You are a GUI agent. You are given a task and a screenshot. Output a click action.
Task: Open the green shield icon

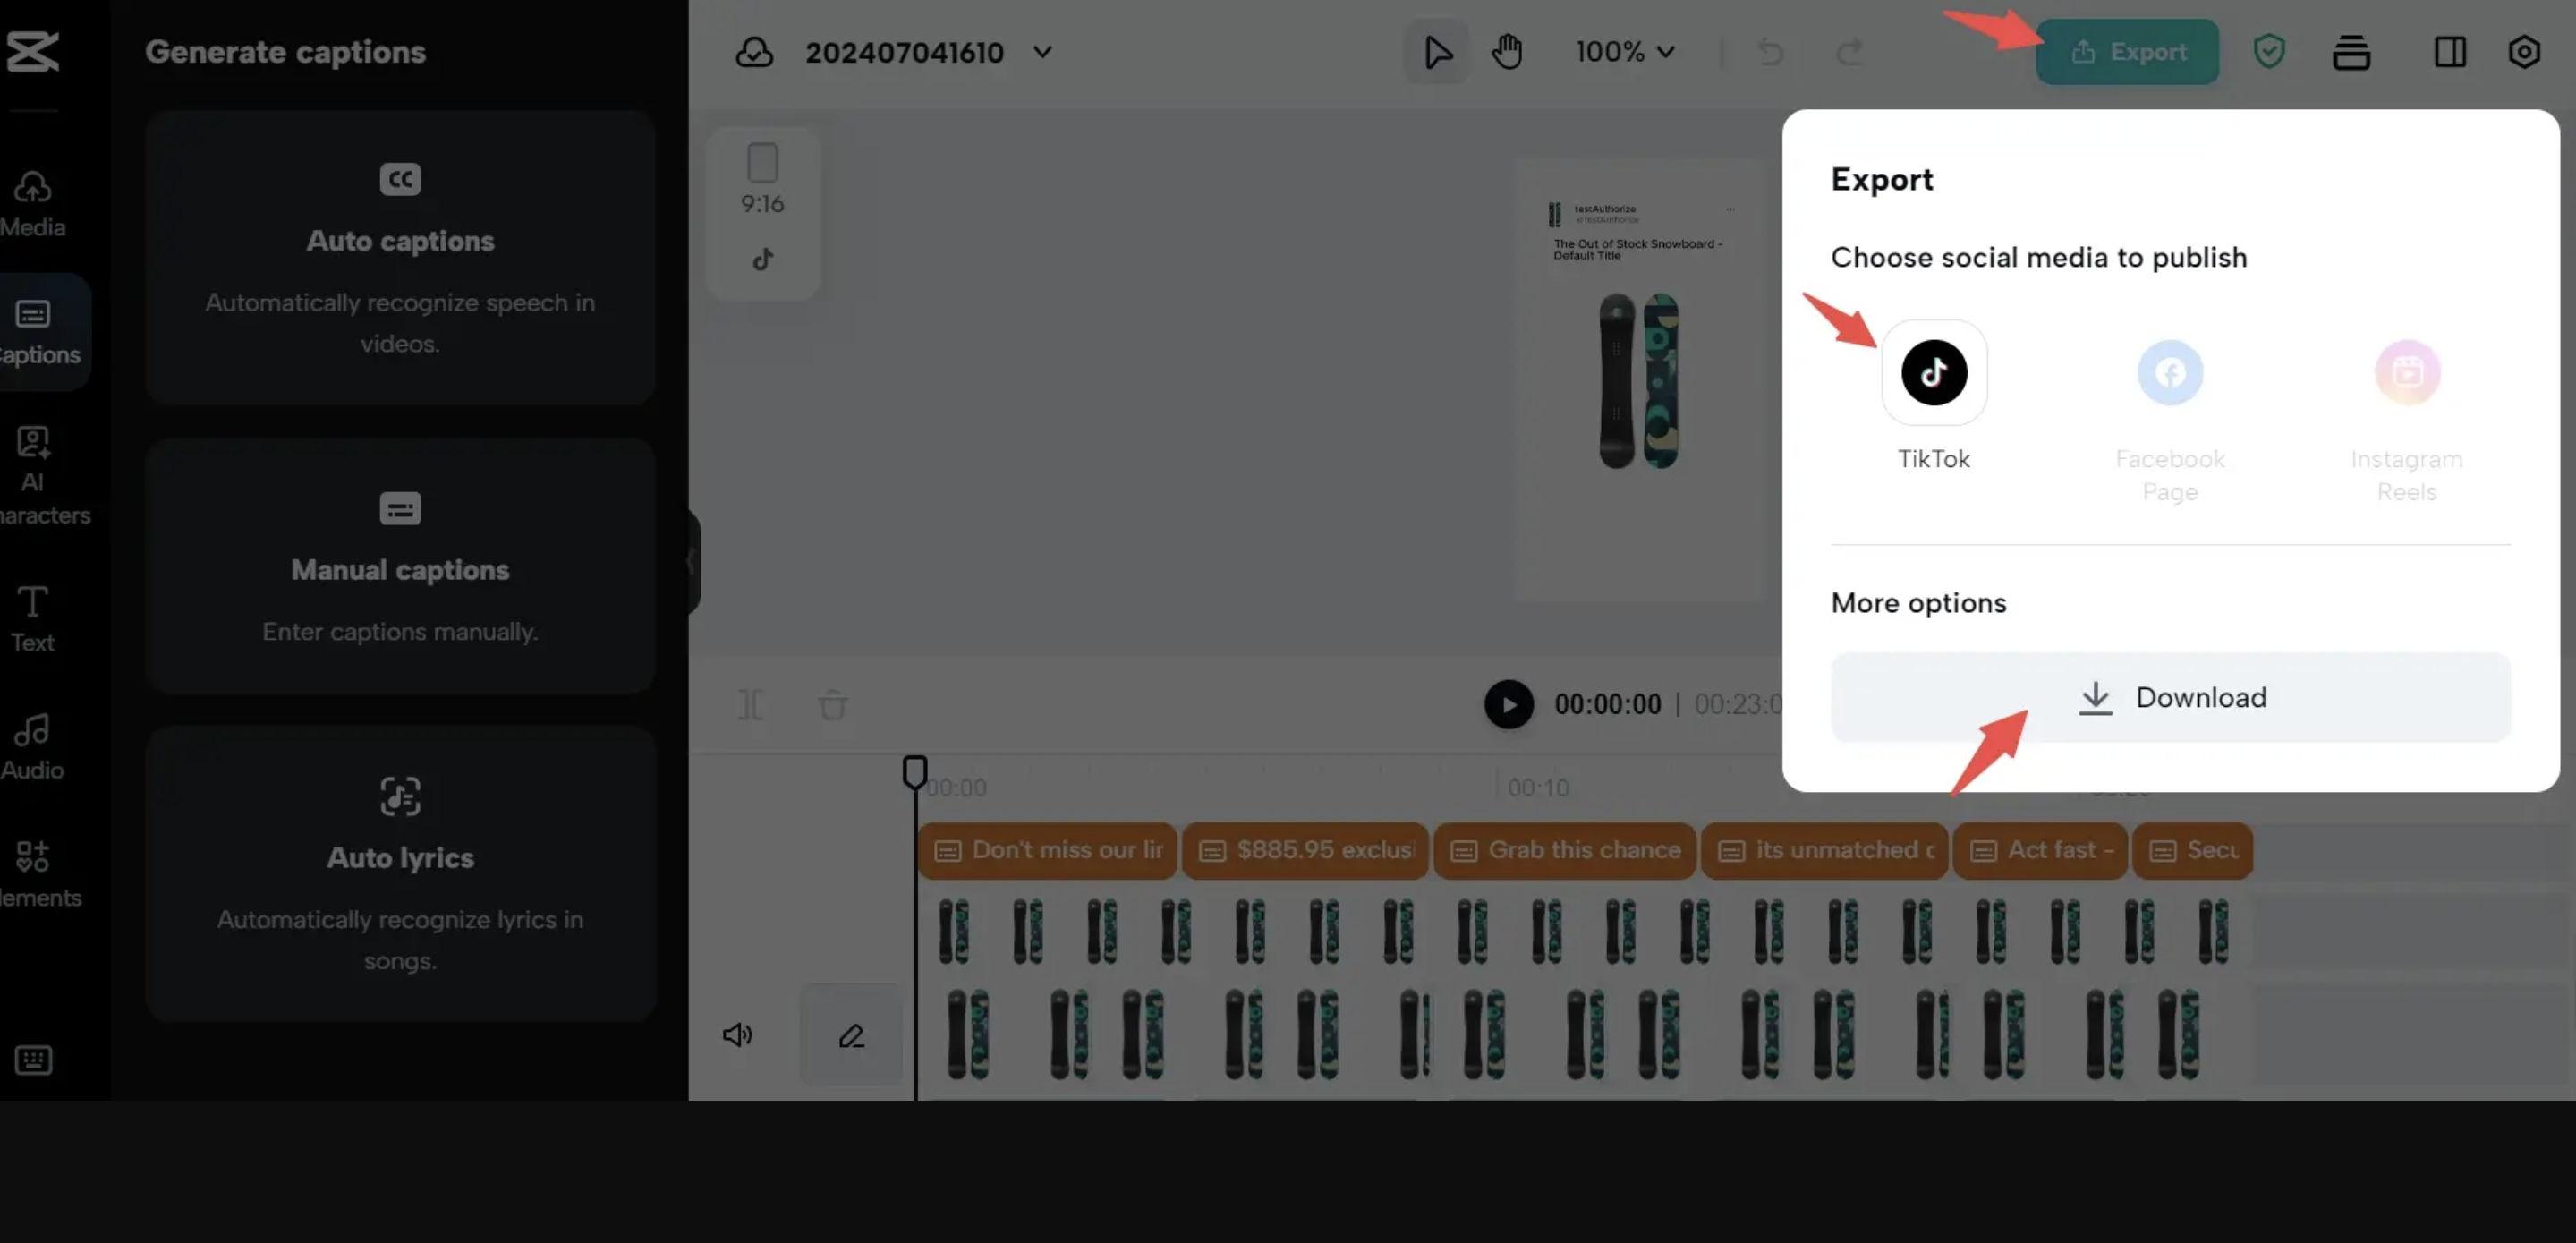[2268, 51]
